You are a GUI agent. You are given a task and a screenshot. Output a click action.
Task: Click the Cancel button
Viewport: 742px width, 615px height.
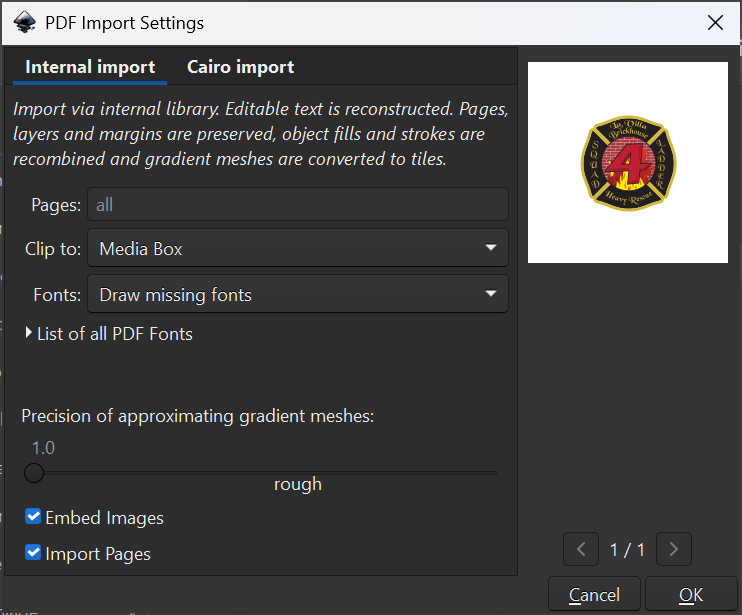tap(594, 595)
